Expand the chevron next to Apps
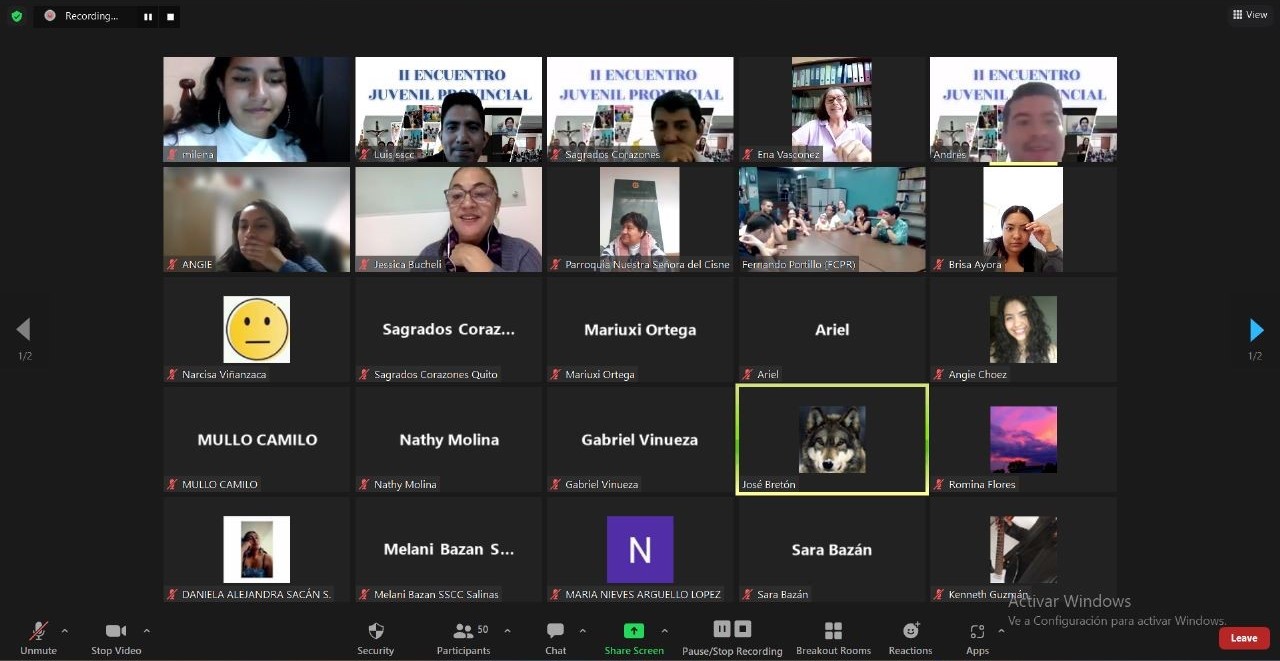Screen dimensions: 1280x661 1002,631
